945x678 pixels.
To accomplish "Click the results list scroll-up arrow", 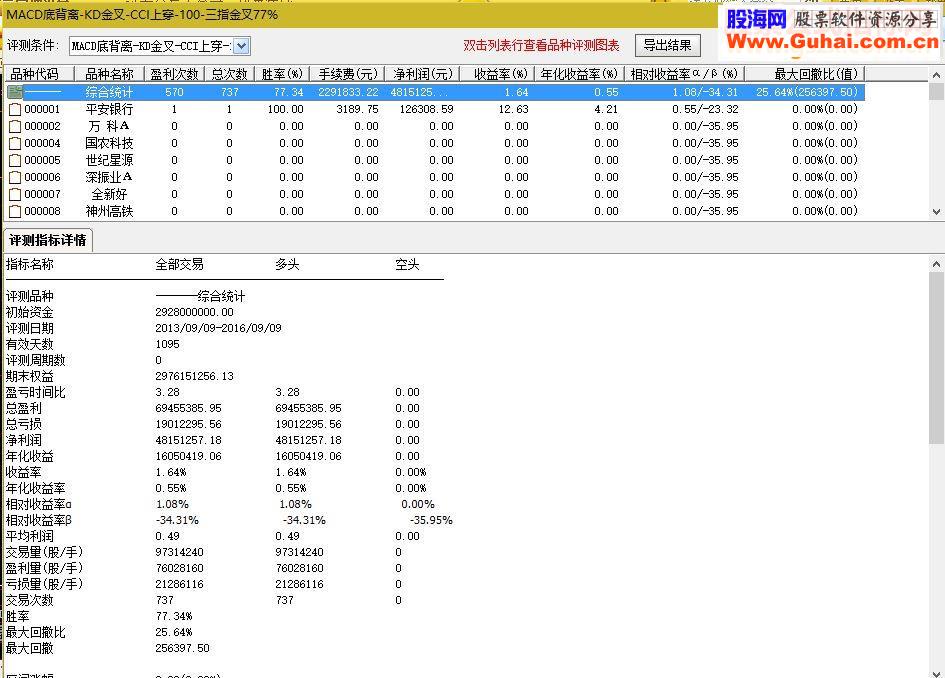I will (x=936, y=75).
